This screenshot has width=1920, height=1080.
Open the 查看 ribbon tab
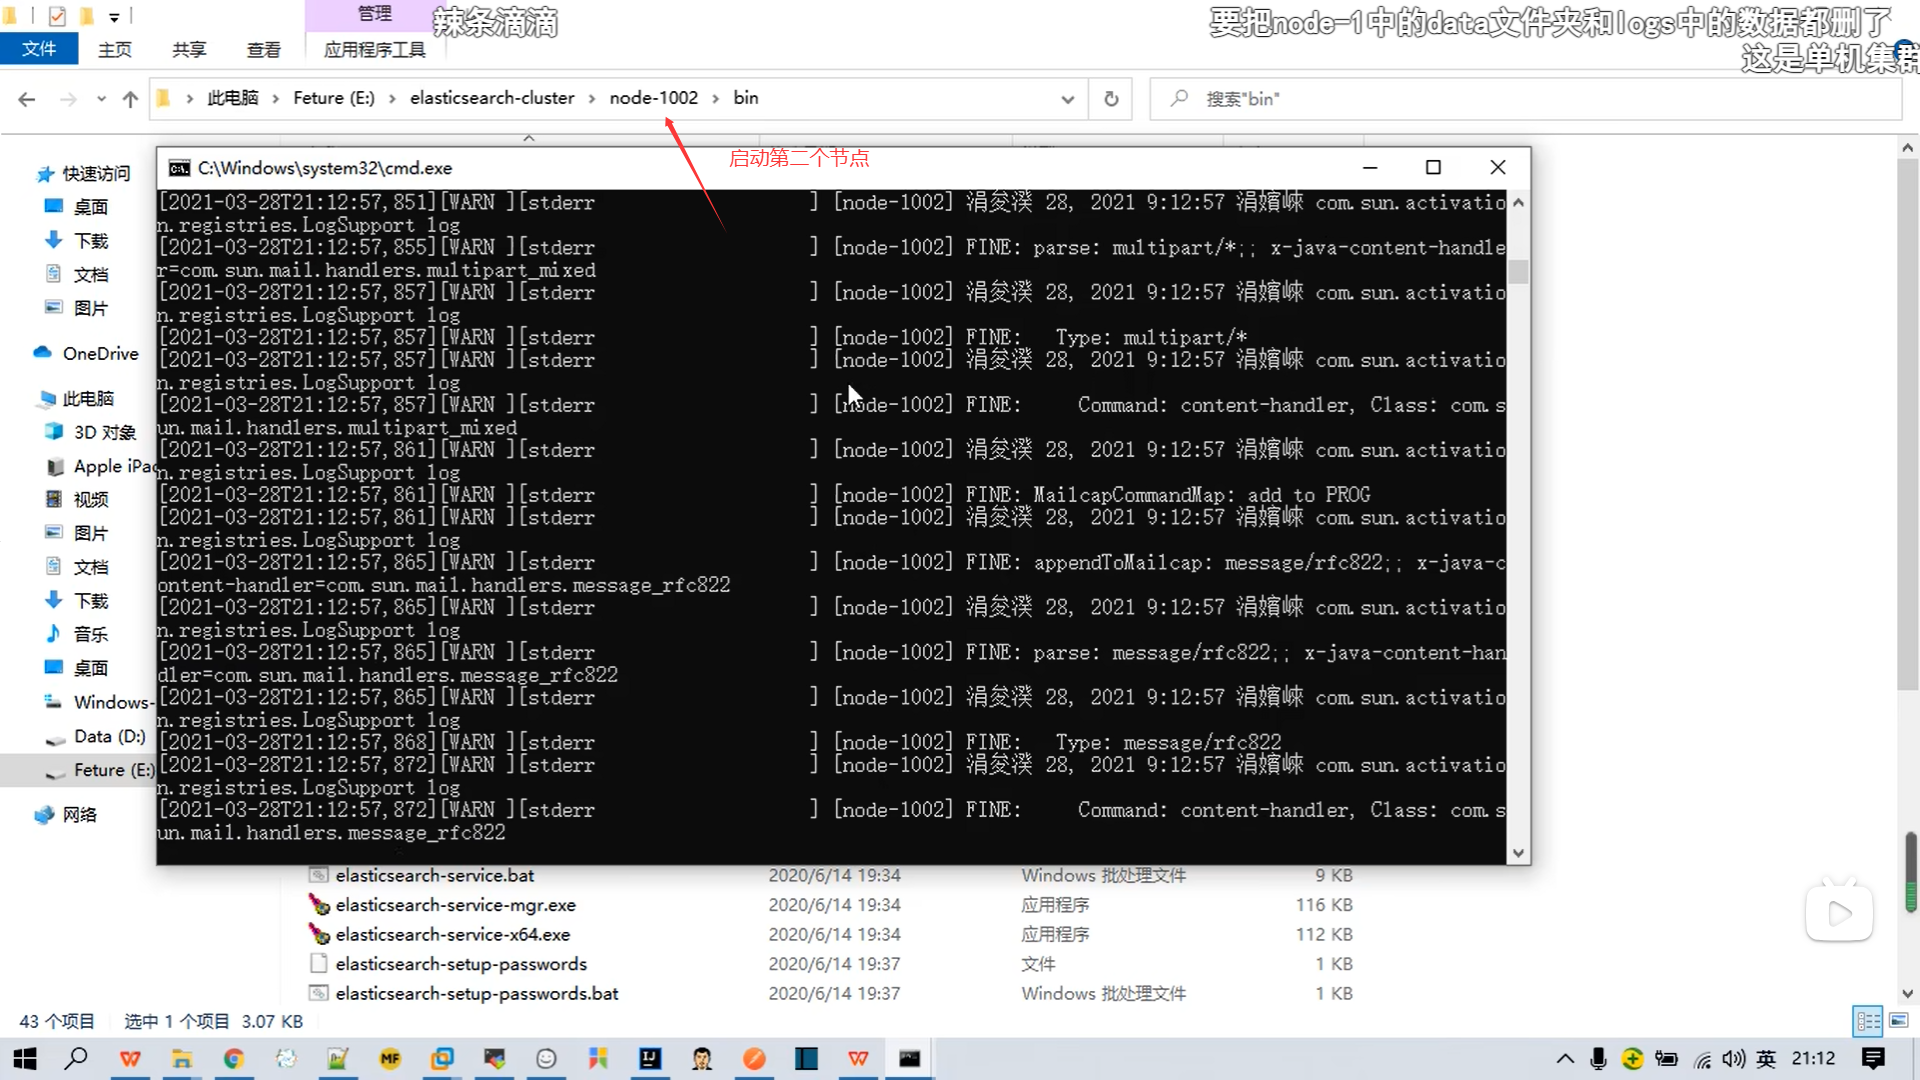pos(263,49)
